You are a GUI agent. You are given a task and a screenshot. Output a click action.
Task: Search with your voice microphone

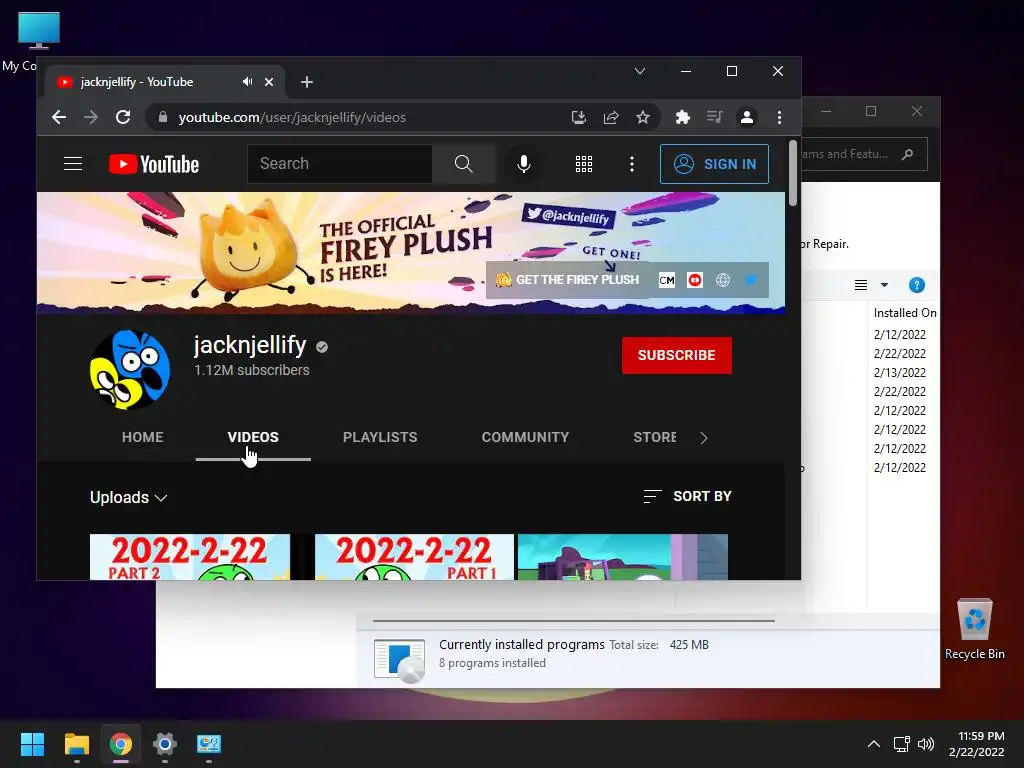point(523,163)
